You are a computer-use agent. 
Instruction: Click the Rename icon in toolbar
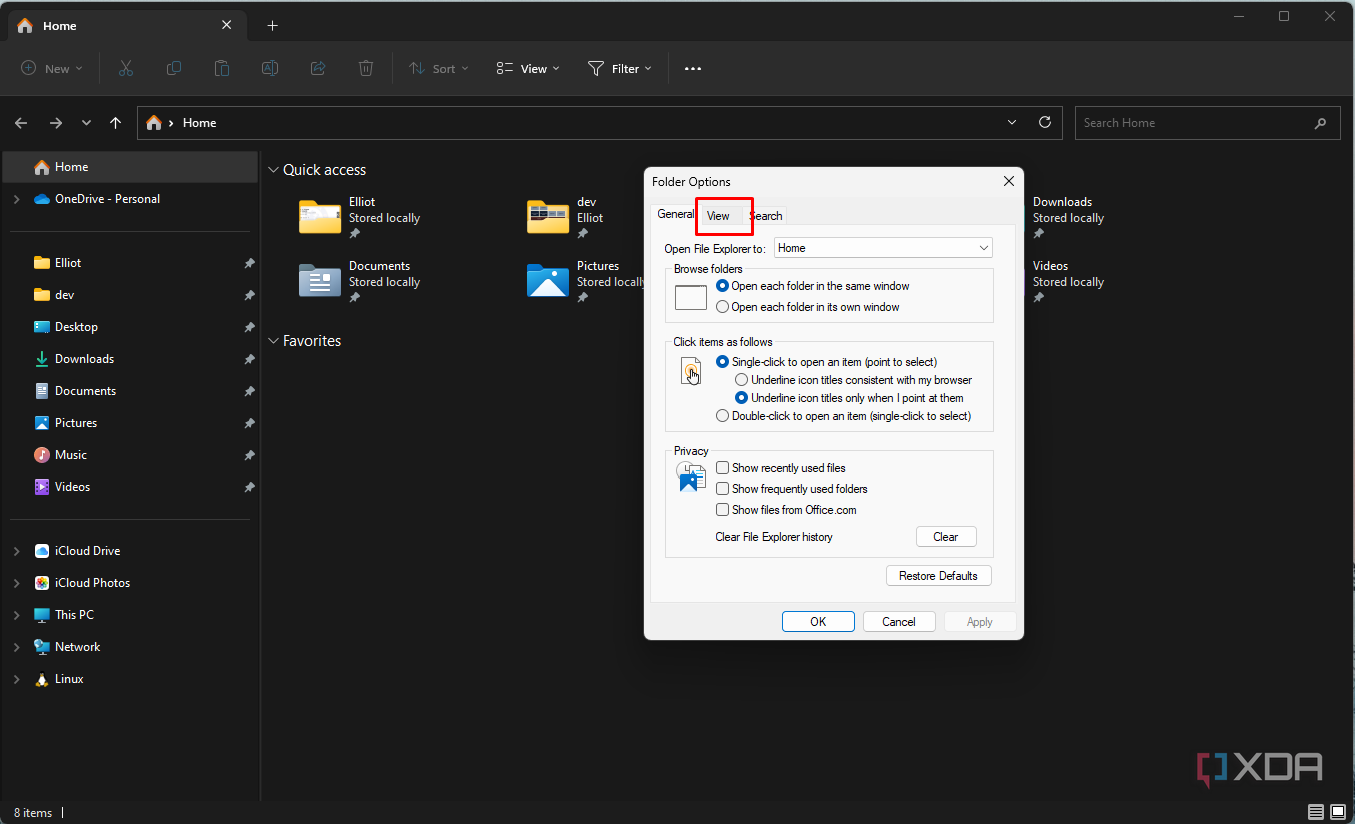270,68
